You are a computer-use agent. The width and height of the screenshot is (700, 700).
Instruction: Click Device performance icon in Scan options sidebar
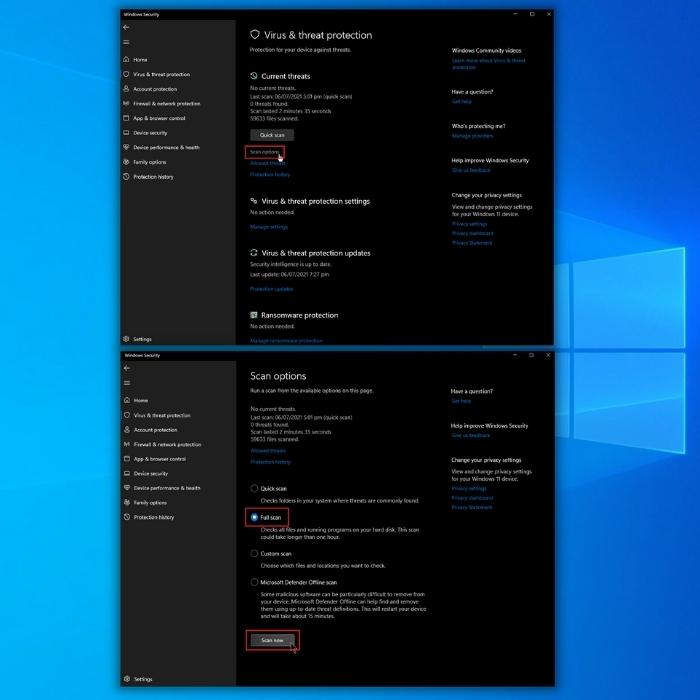pyautogui.click(x=127, y=488)
